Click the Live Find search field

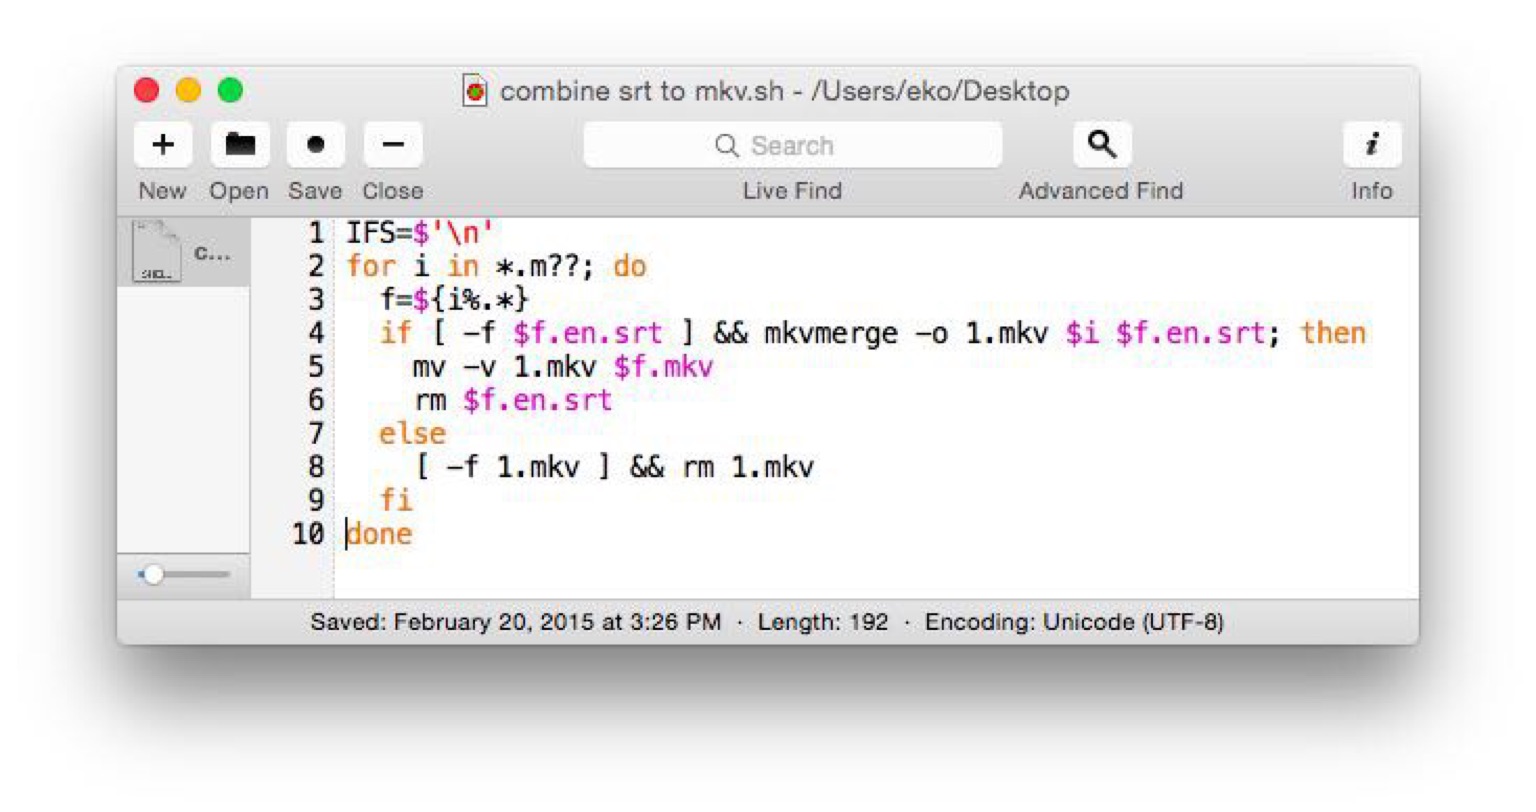792,145
